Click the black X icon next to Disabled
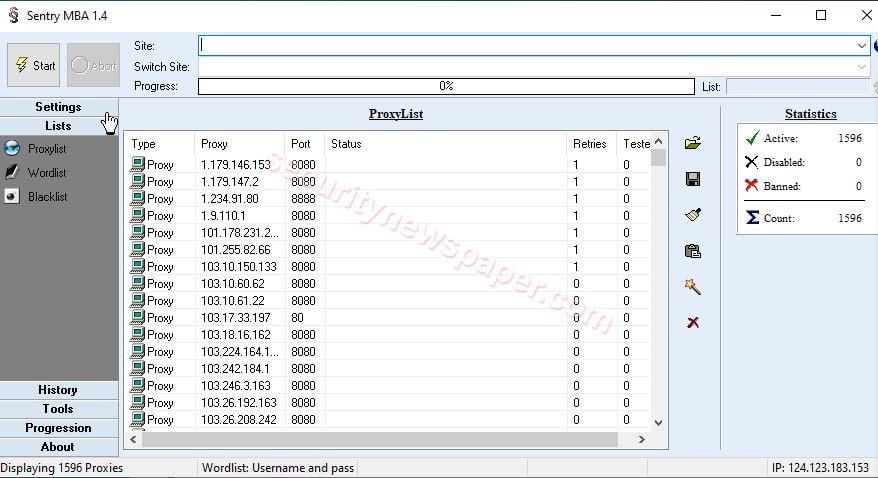The height and width of the screenshot is (478, 878). [752, 162]
